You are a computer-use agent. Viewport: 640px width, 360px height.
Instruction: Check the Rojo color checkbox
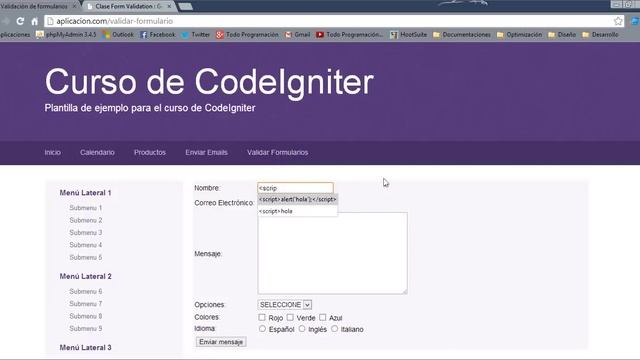tap(262, 317)
